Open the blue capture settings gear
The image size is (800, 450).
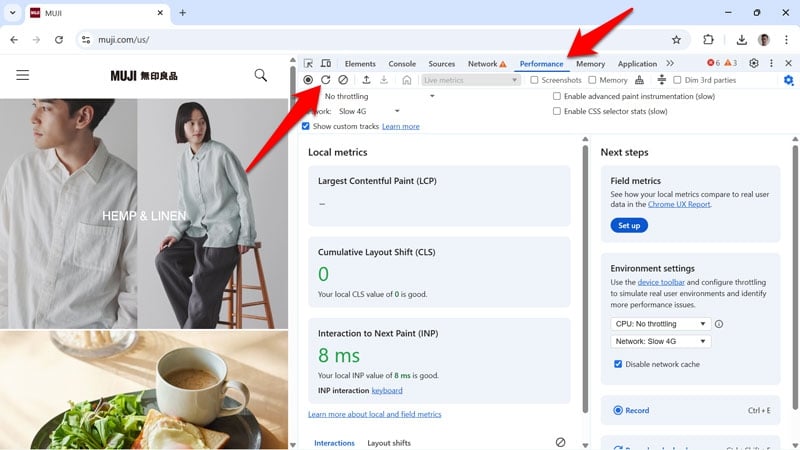(x=789, y=80)
